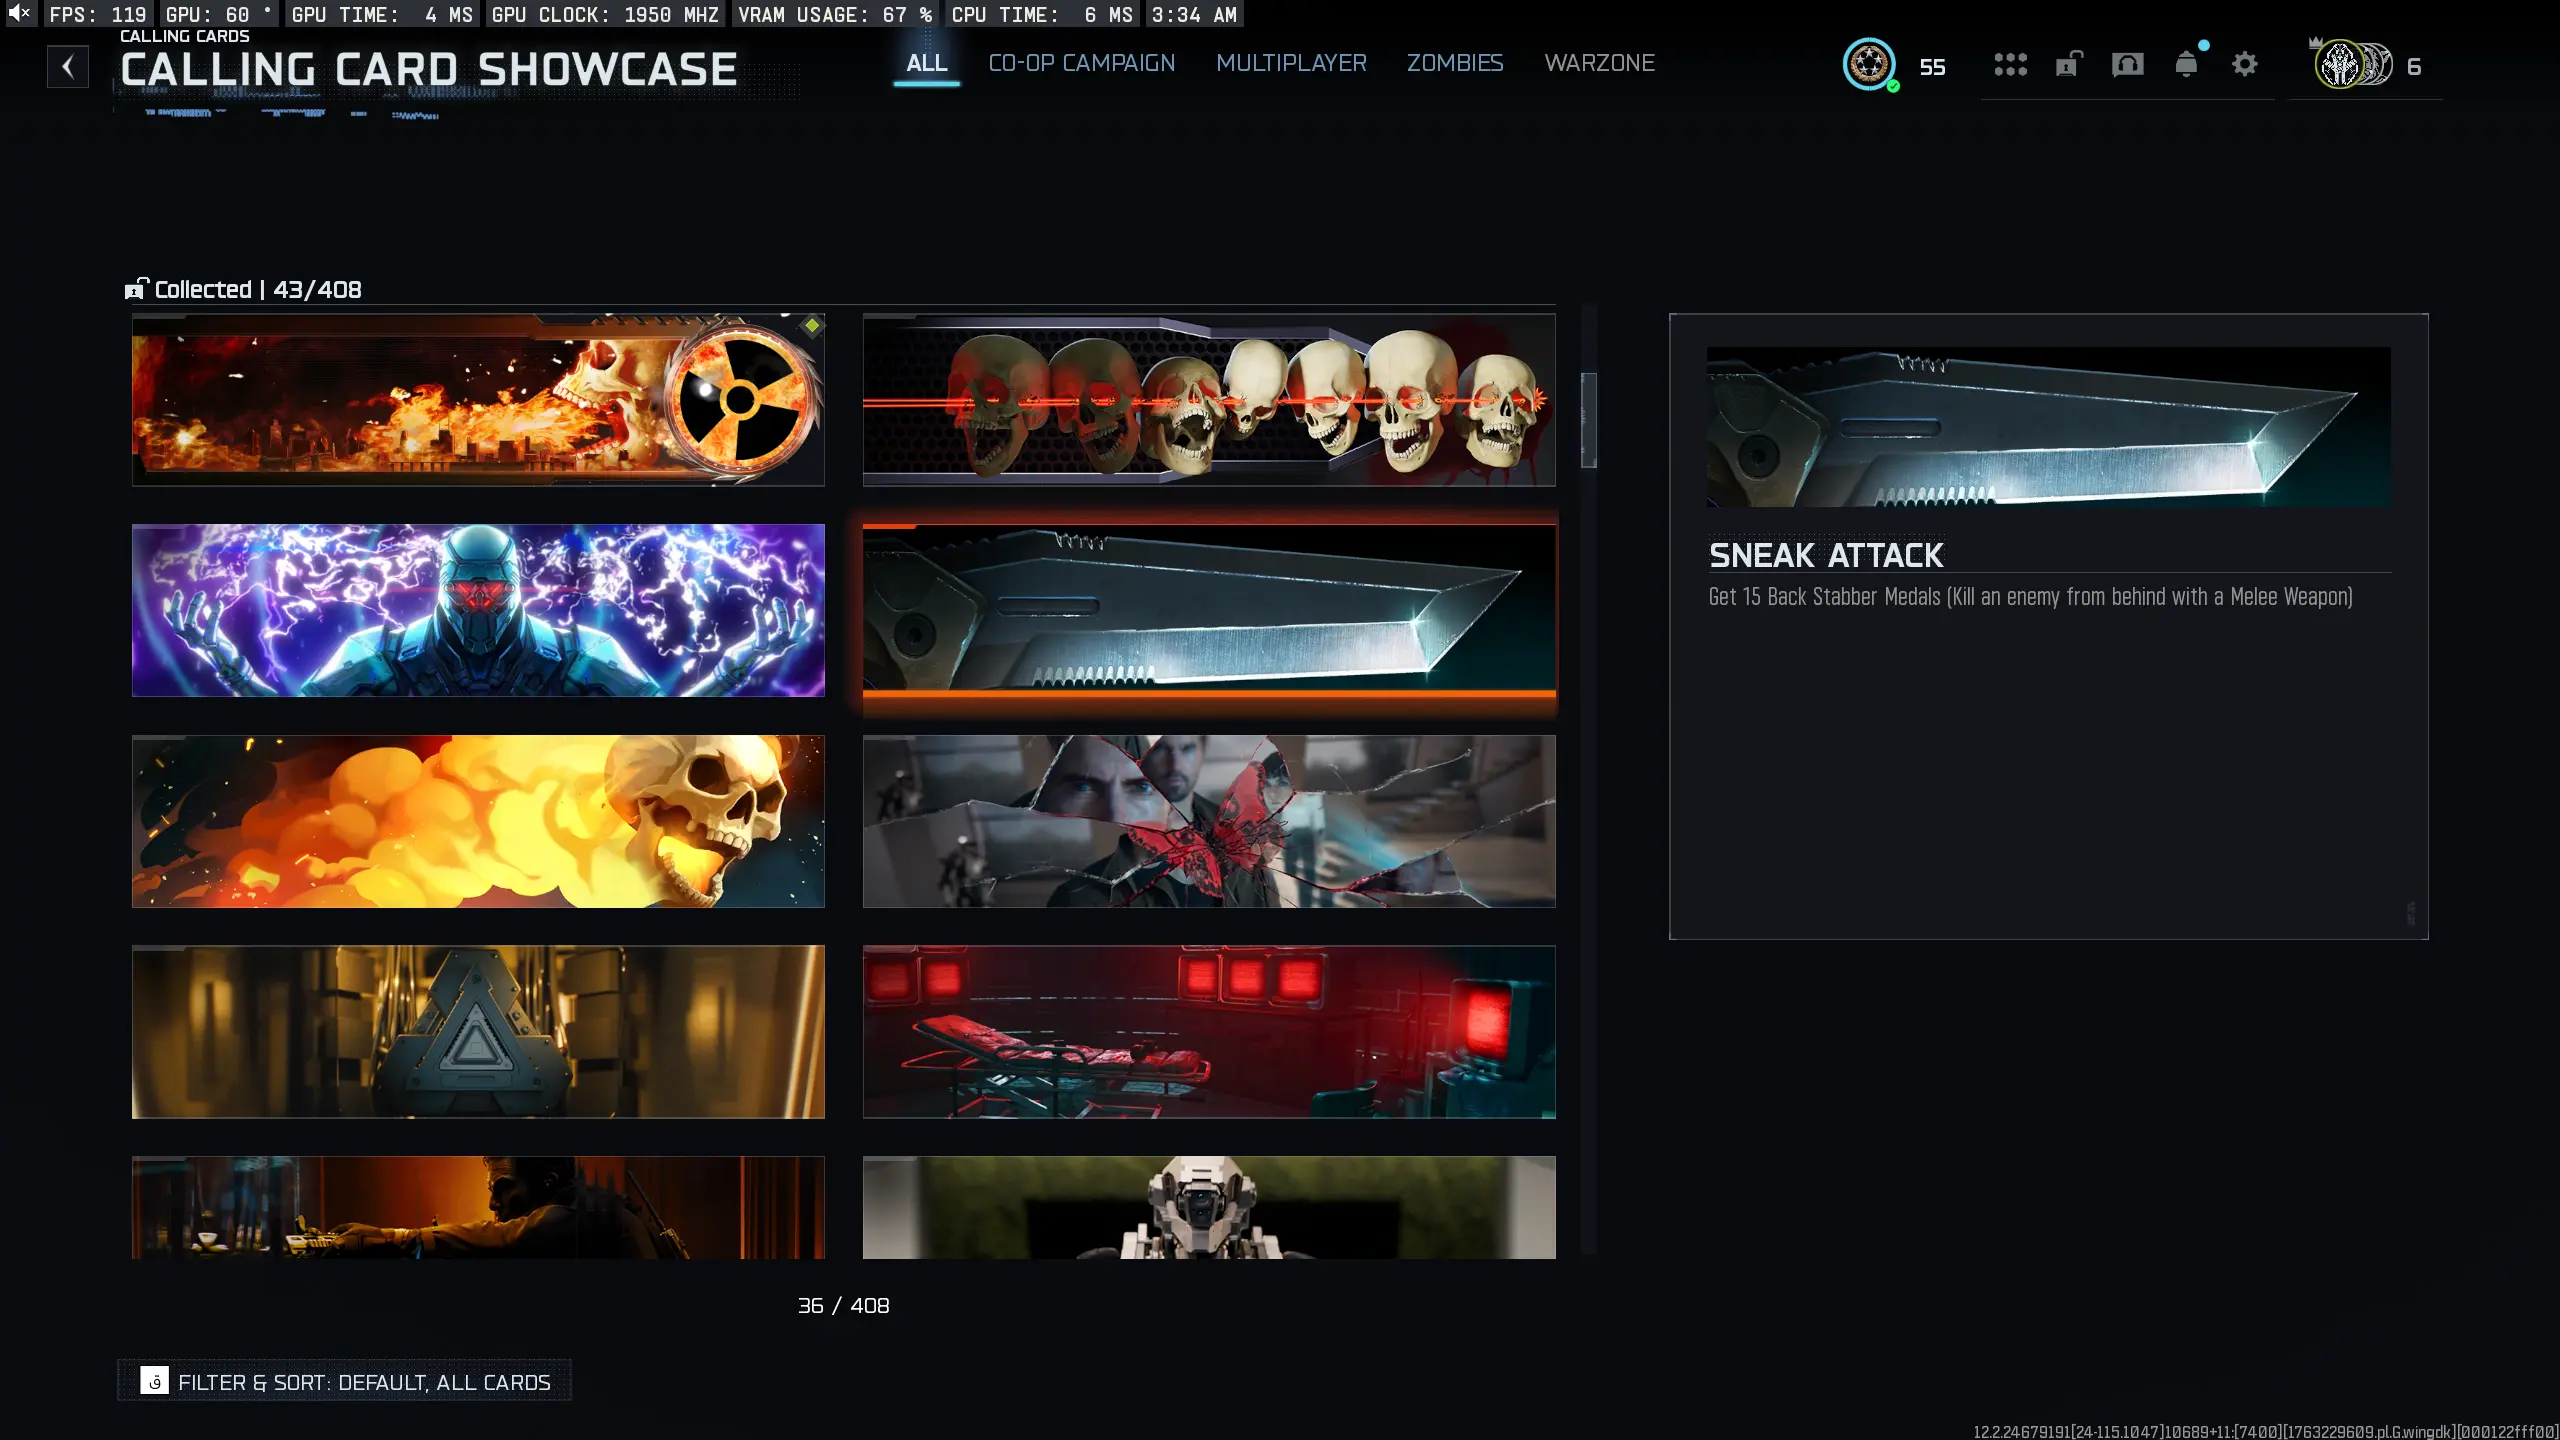This screenshot has height=1440, width=2560.
Task: Open Filter & Sort options
Action: (345, 1381)
